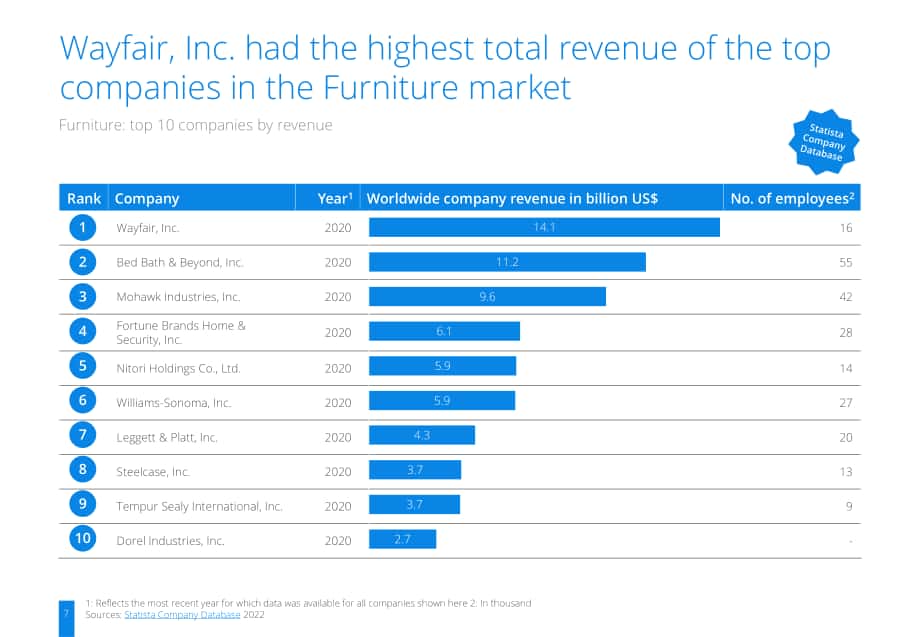Viewport: 920px width, 637px height.
Task: Click the subtitle Furniture: top 10 companies by revenue
Action: pos(196,126)
